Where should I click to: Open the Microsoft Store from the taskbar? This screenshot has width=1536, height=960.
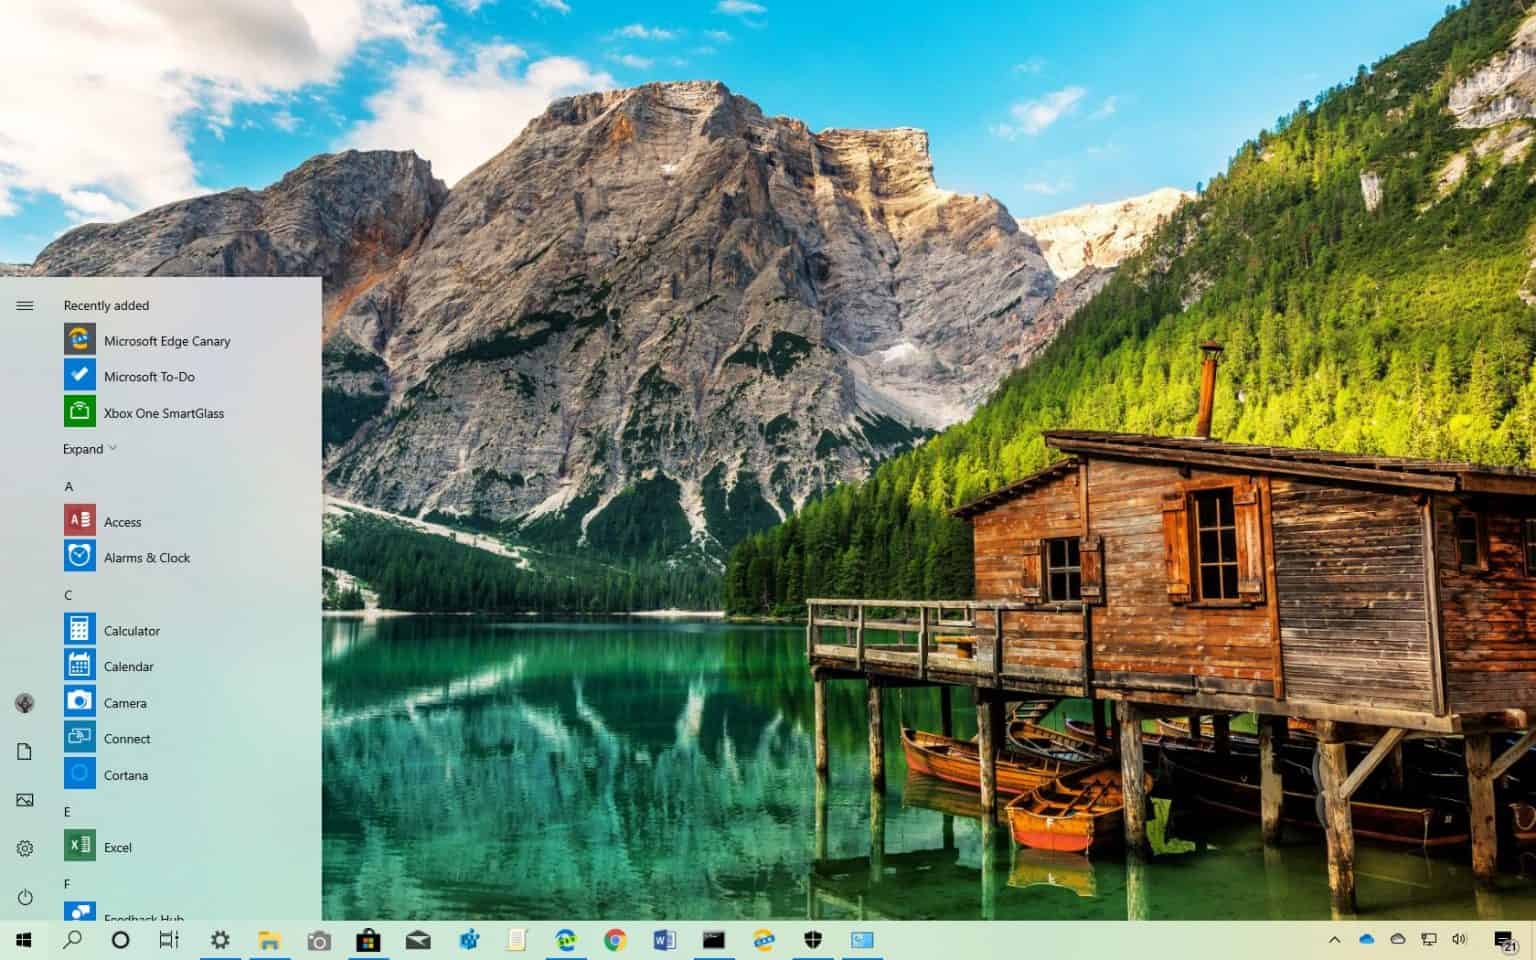click(369, 940)
